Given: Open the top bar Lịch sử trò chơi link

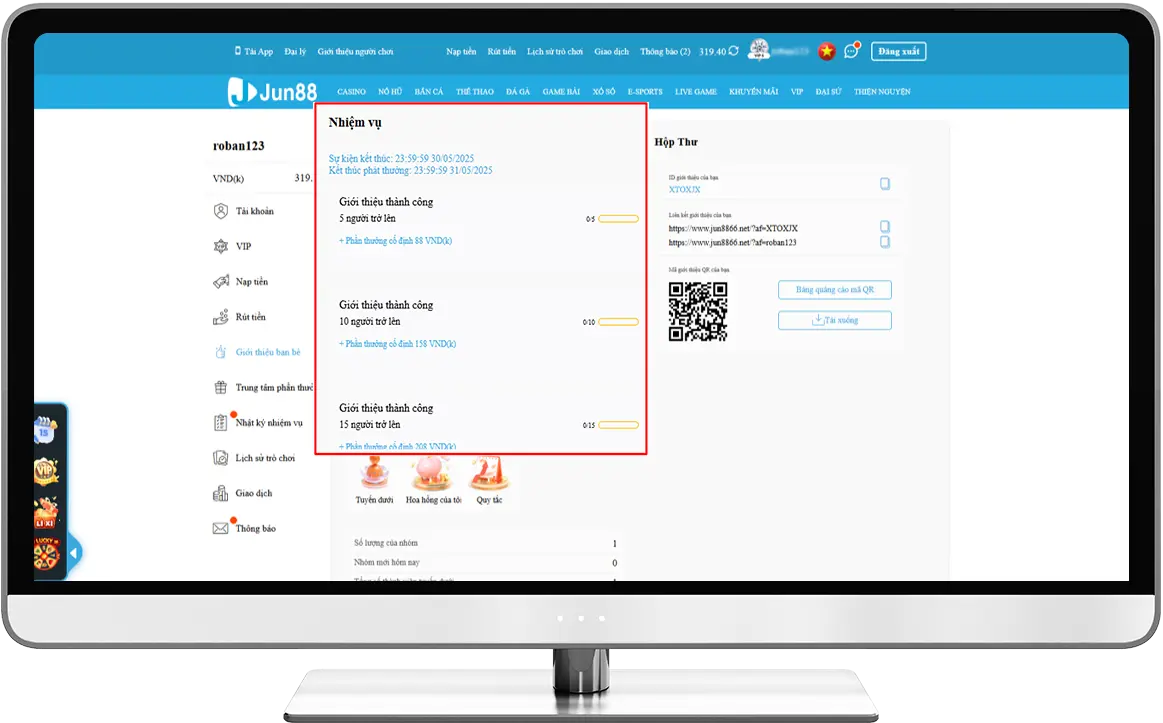Looking at the screenshot, I should 555,52.
